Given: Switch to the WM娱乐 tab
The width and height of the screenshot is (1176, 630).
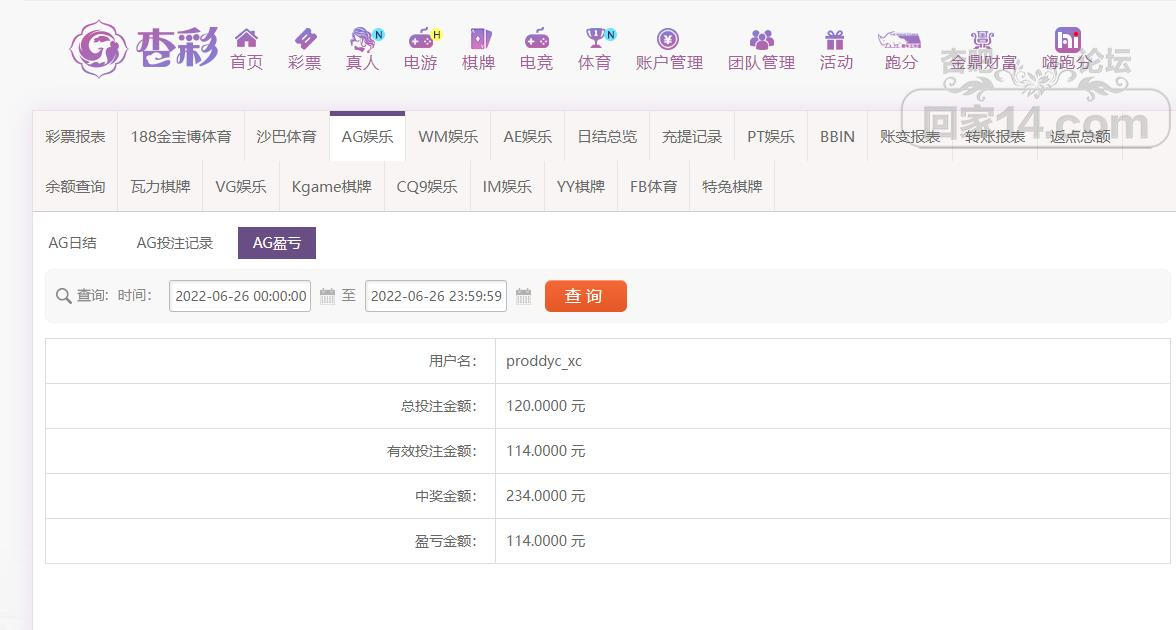Looking at the screenshot, I should pos(448,137).
